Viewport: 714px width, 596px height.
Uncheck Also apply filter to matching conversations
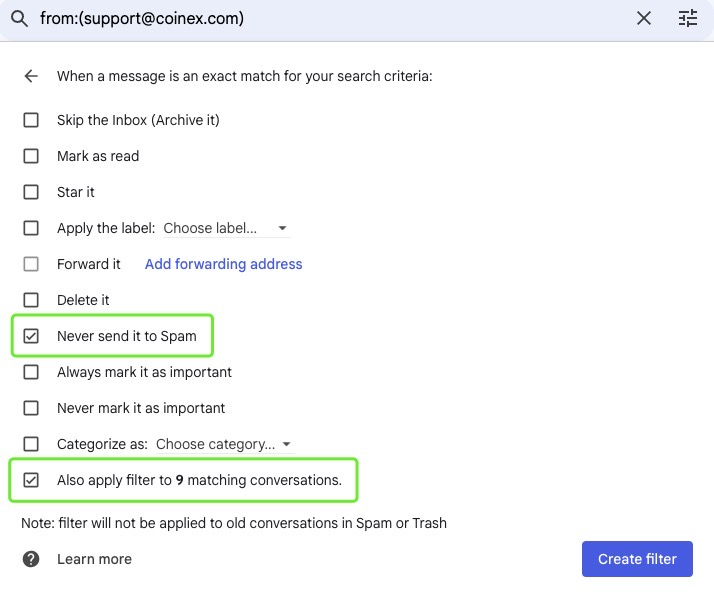31,480
